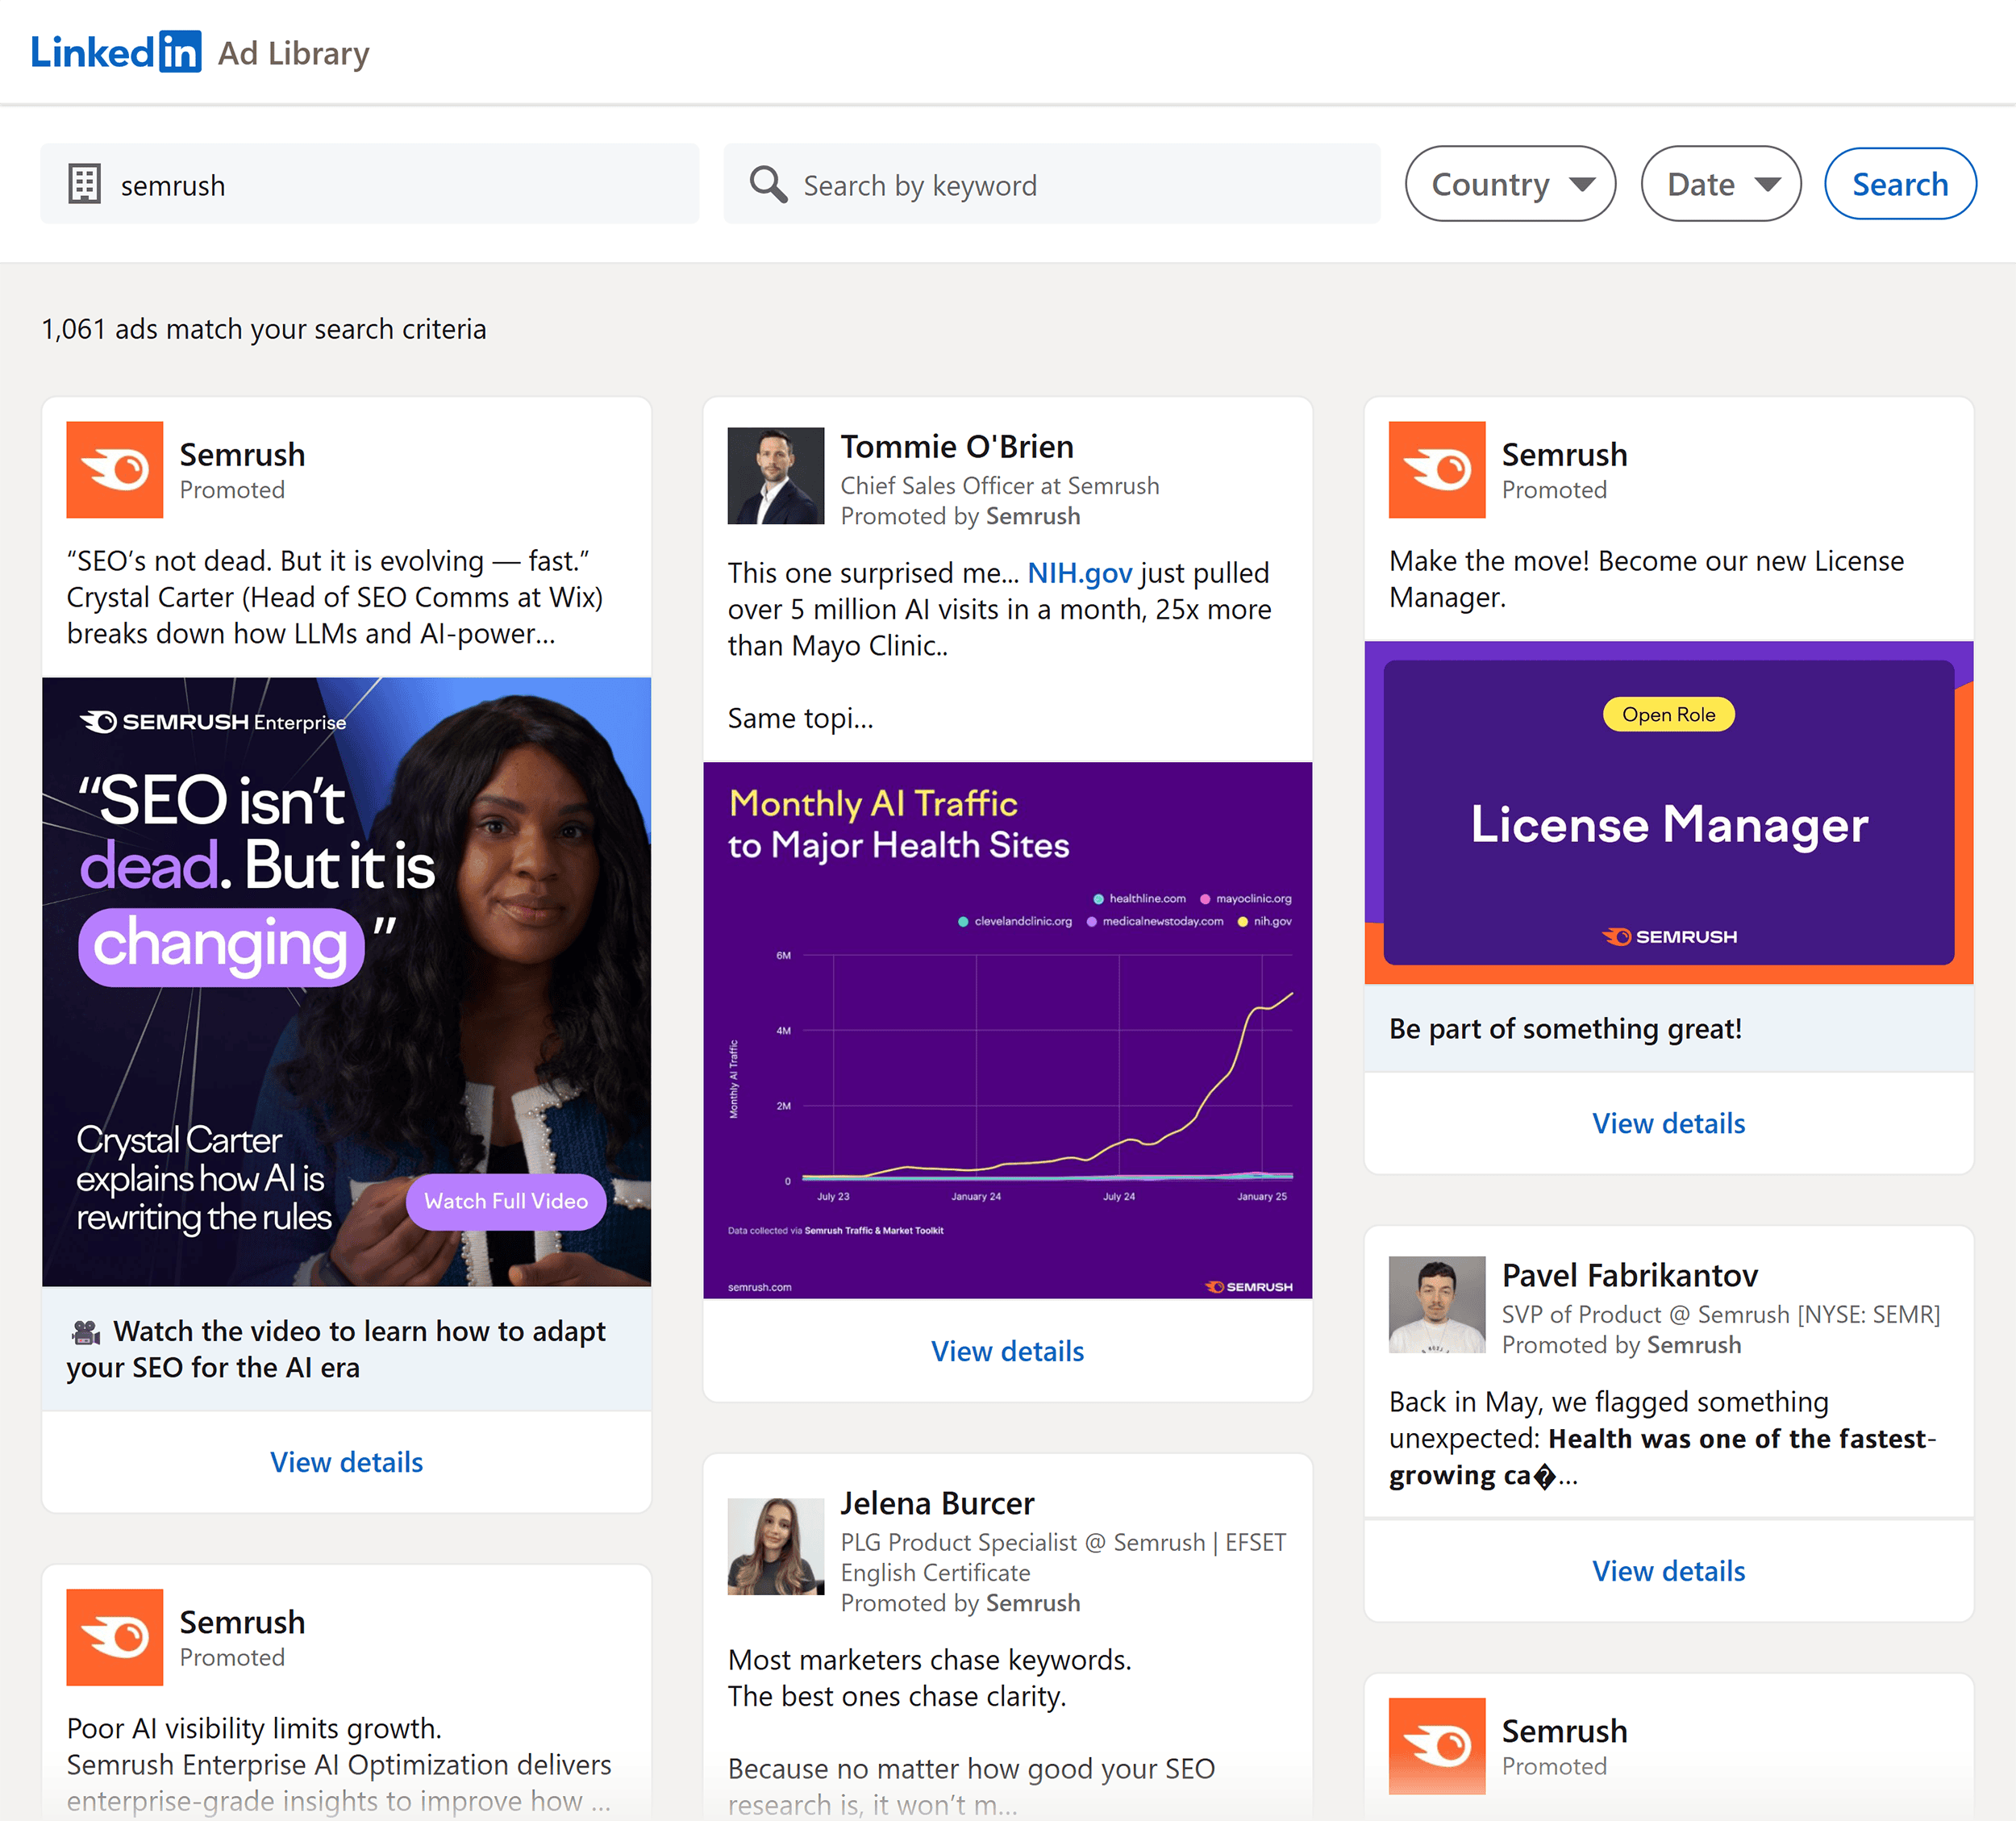Open the NIH.gov link

click(x=1080, y=573)
